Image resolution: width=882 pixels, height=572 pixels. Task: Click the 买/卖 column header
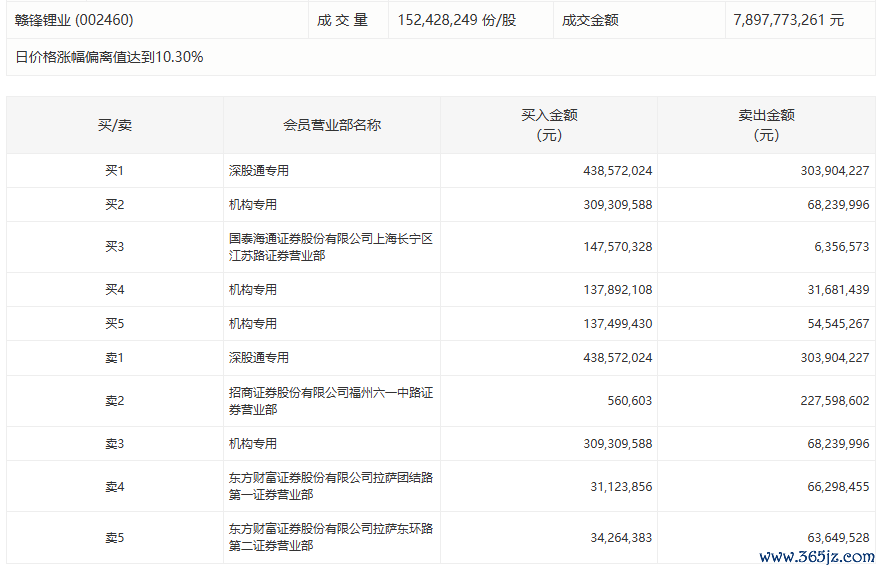(115, 125)
